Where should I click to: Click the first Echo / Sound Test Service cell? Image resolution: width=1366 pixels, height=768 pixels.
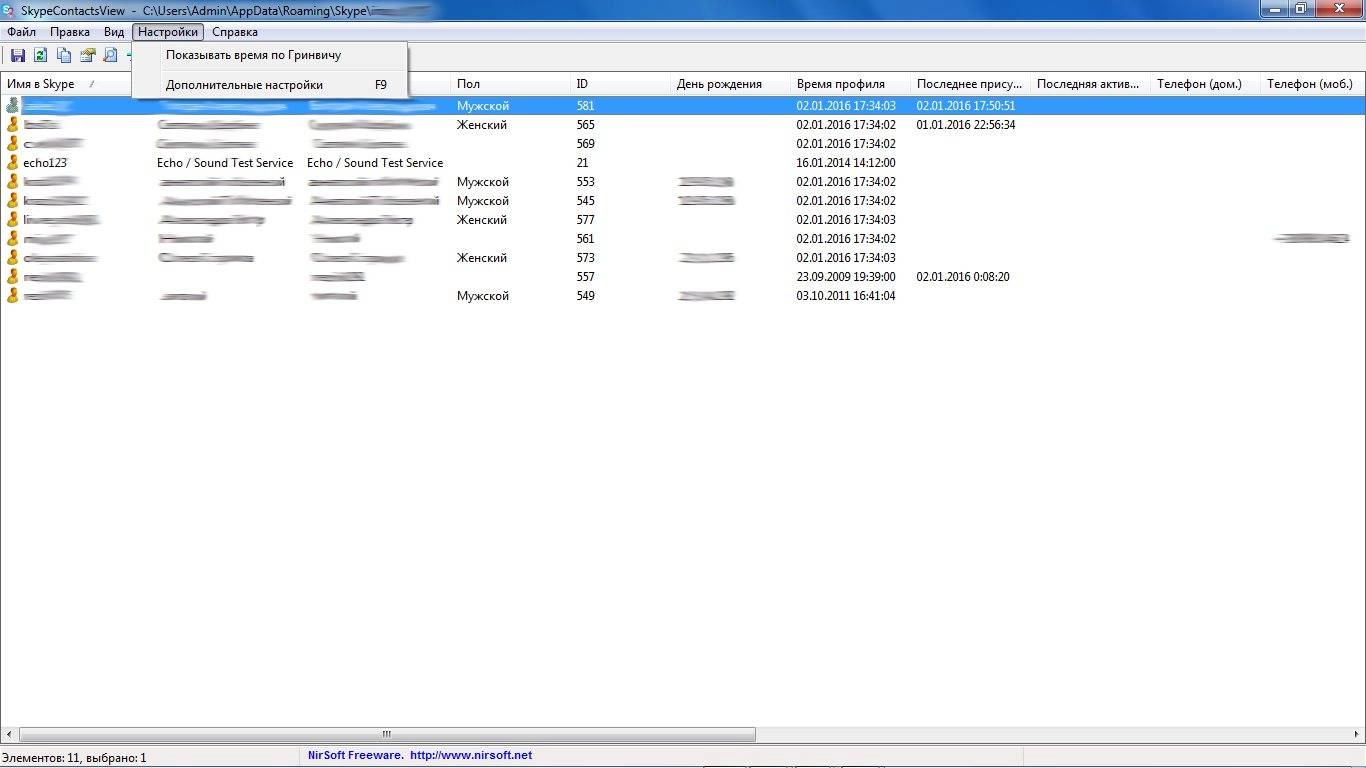tap(225, 162)
